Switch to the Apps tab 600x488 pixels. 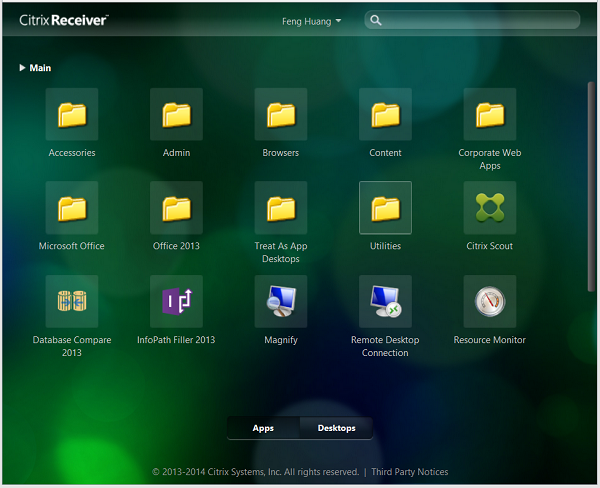coord(263,428)
